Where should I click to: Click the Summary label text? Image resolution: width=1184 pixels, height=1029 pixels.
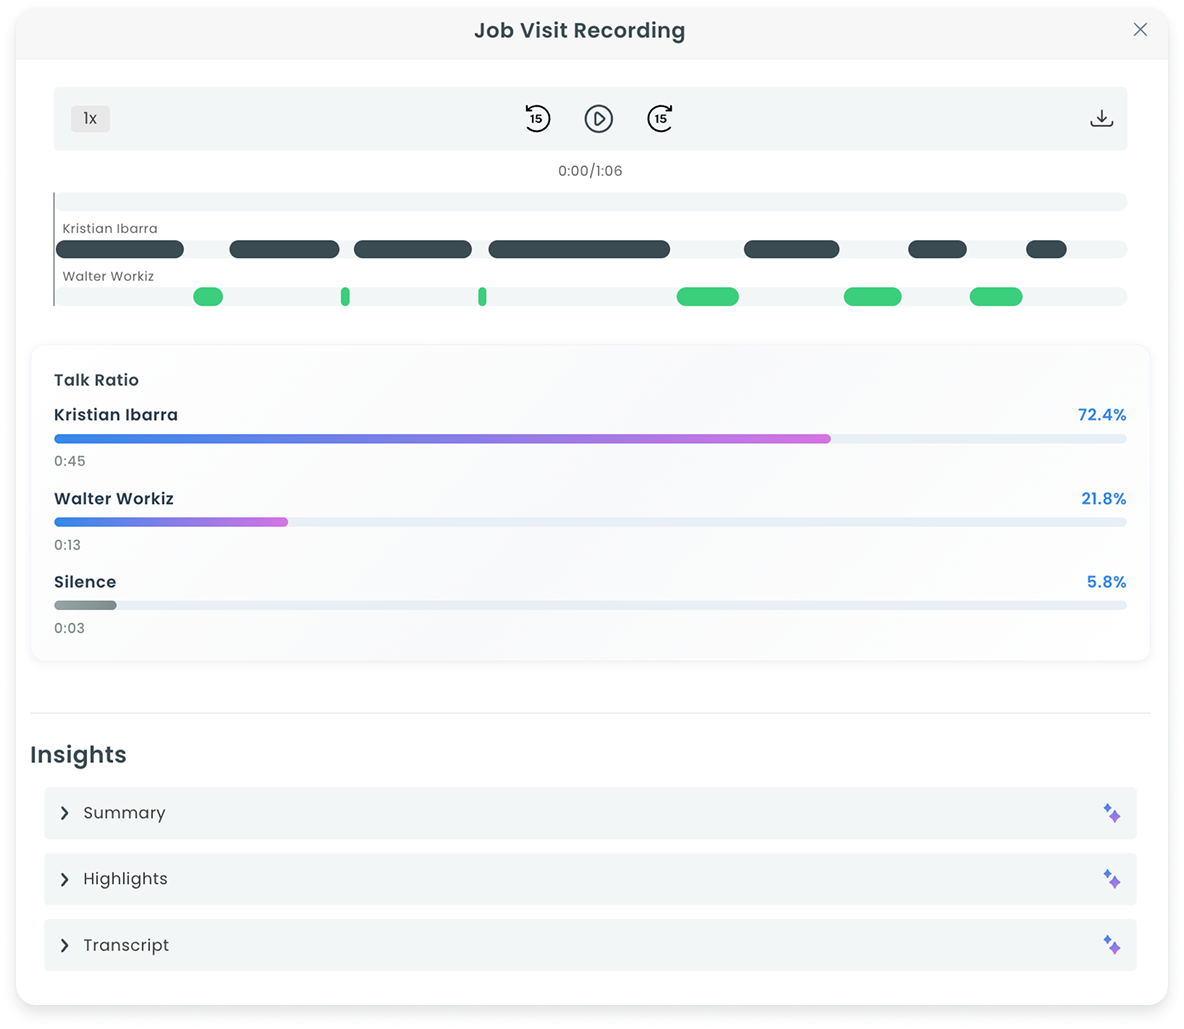tap(124, 813)
